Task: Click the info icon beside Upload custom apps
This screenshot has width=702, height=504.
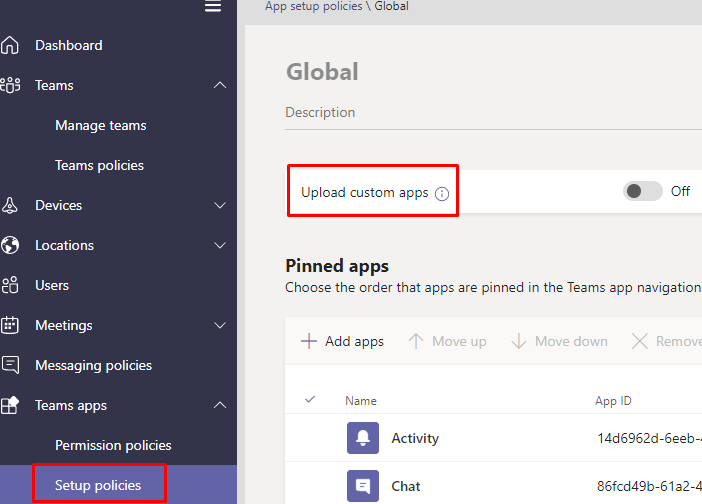Action: coord(442,194)
